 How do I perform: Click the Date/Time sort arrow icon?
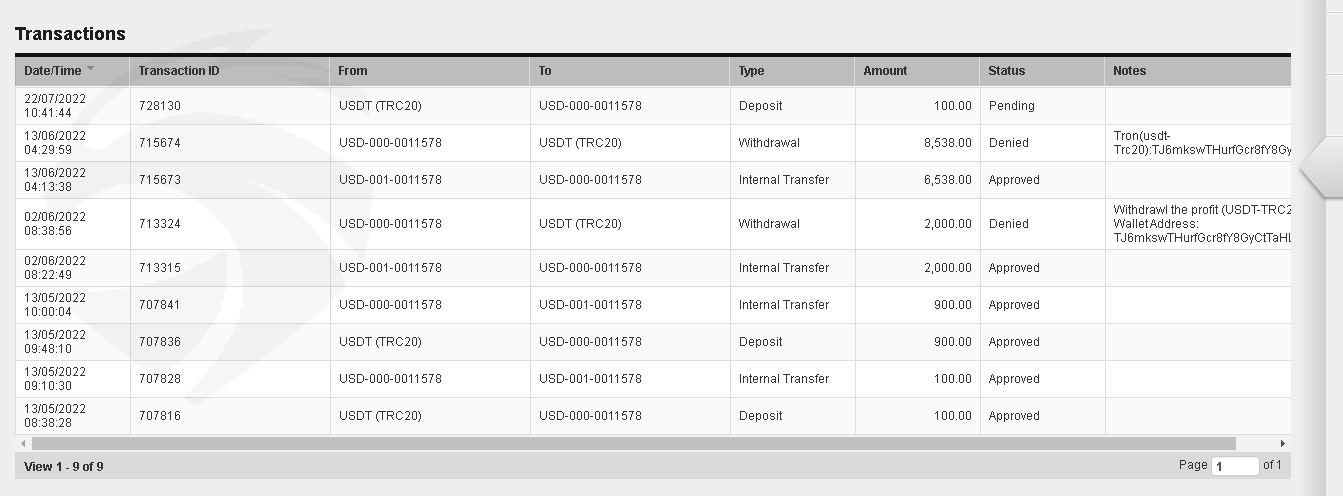[x=91, y=70]
